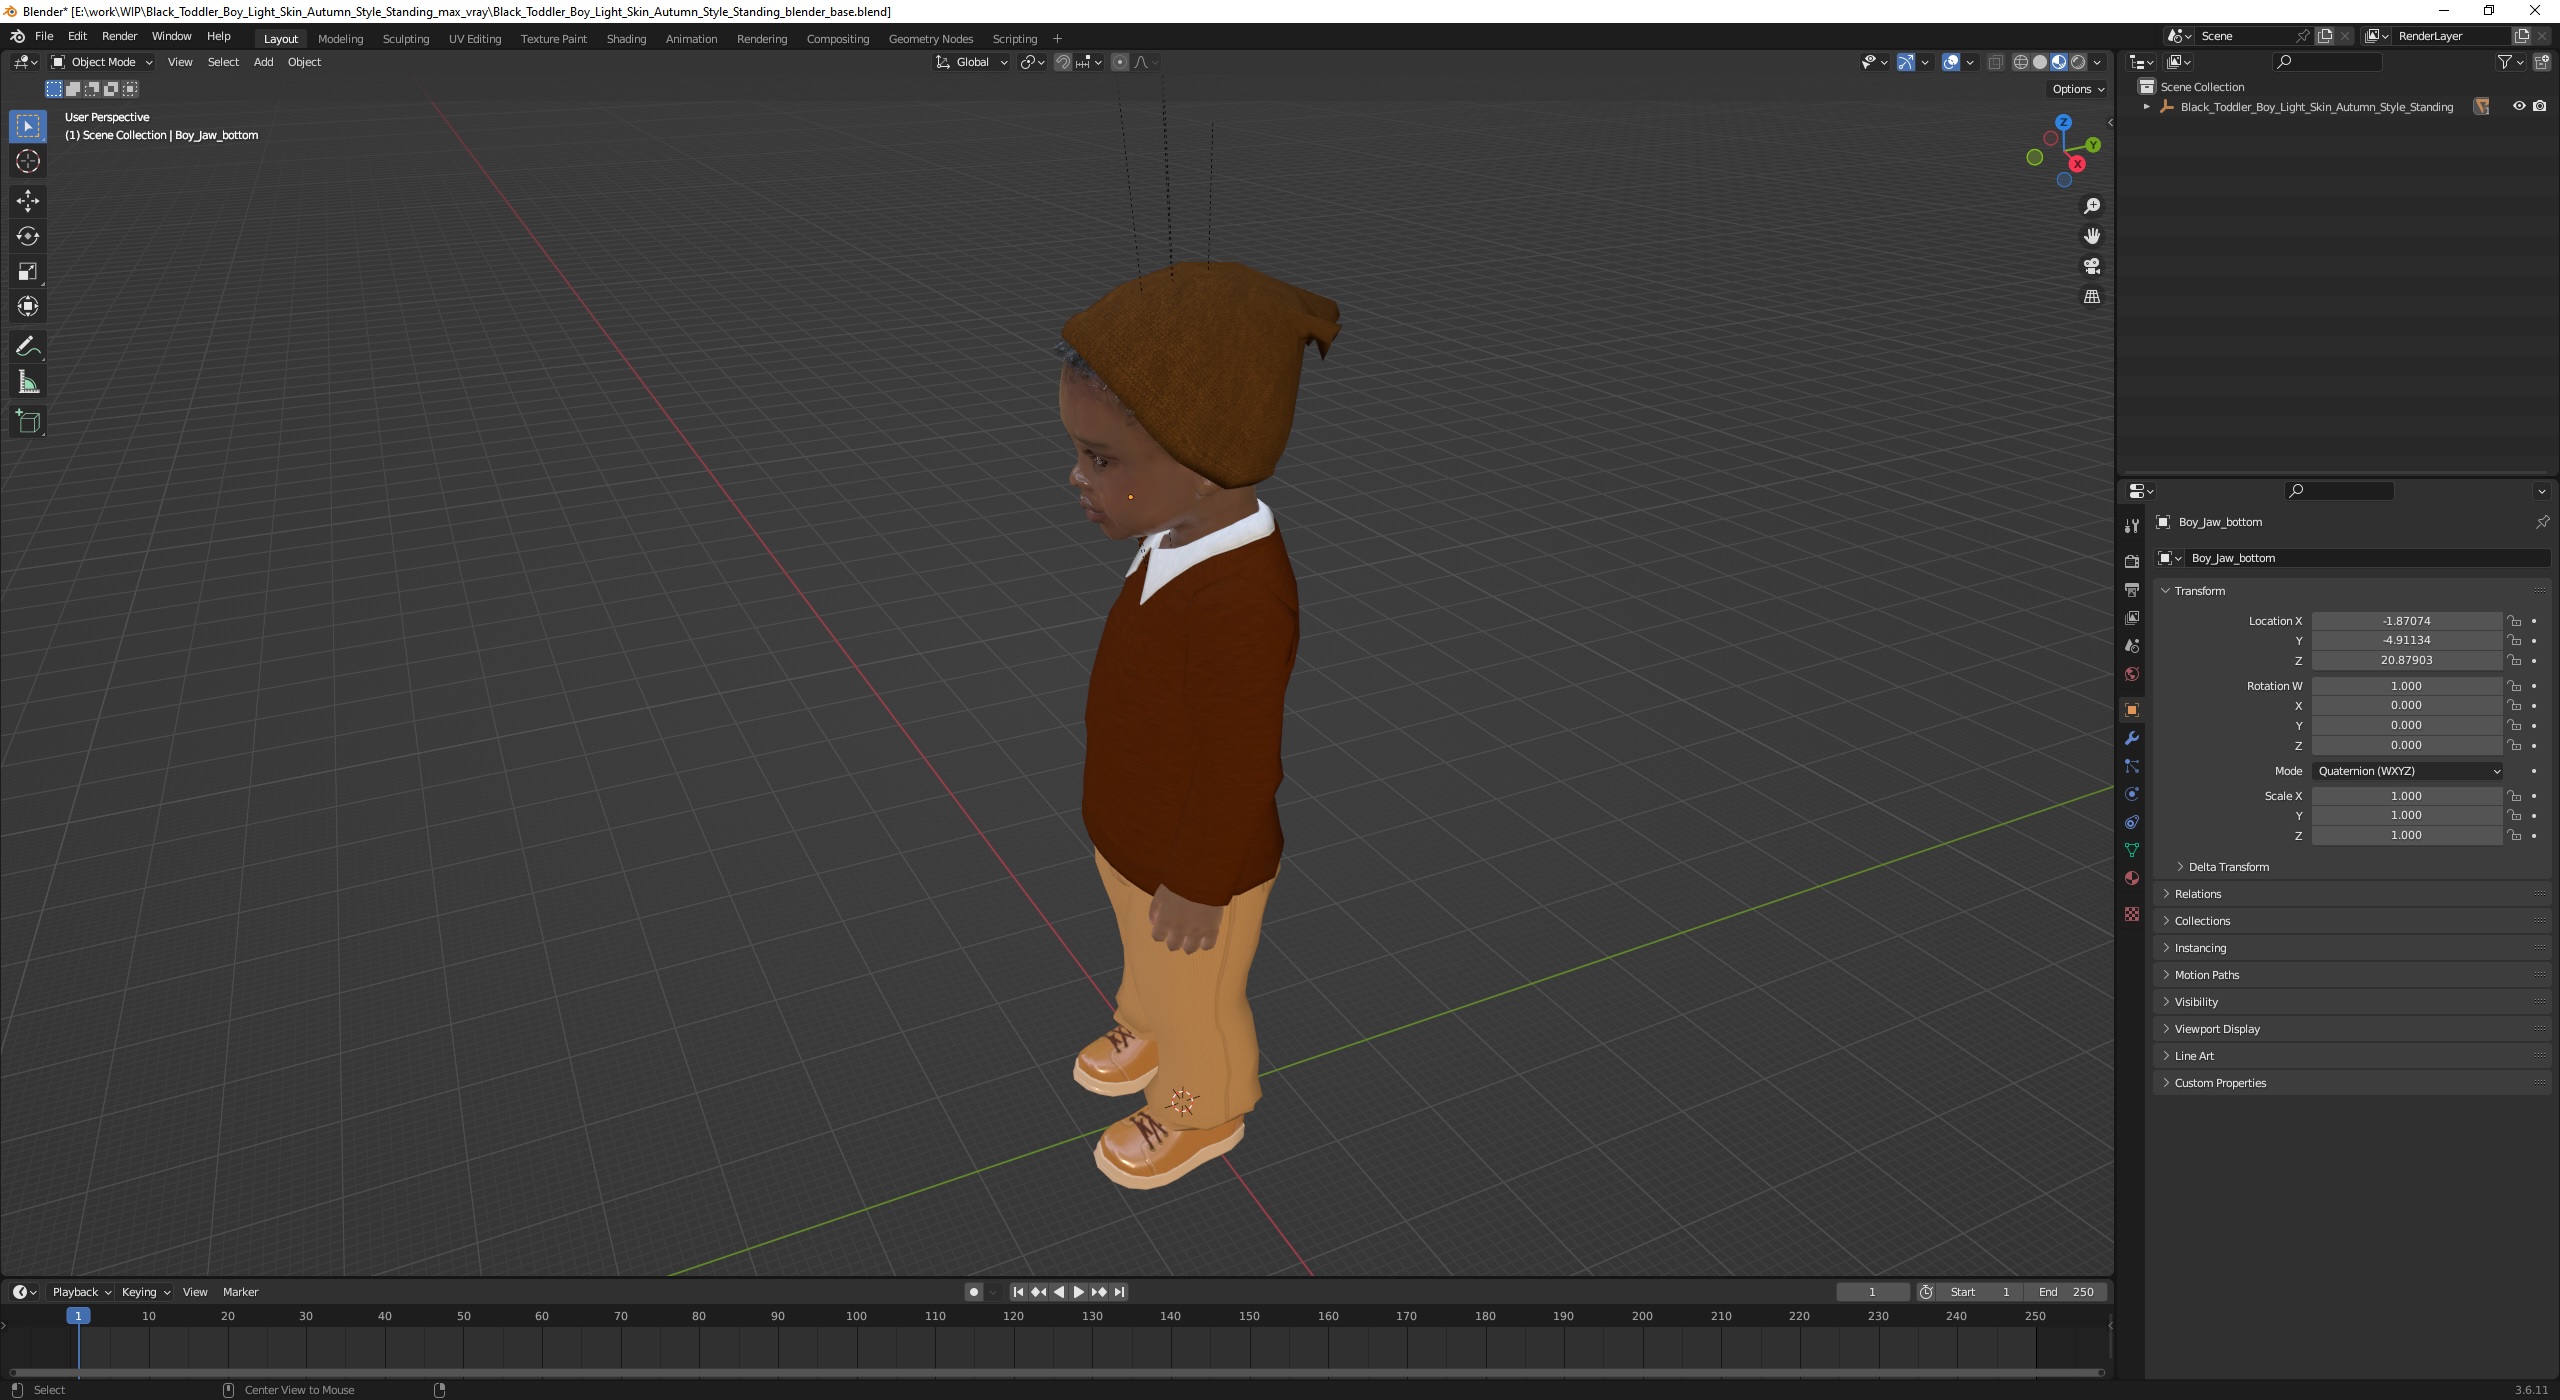Viewport: 2560px width, 1400px height.
Task: Switch perspective/orthographic with grid gizmo
Action: [2091, 297]
